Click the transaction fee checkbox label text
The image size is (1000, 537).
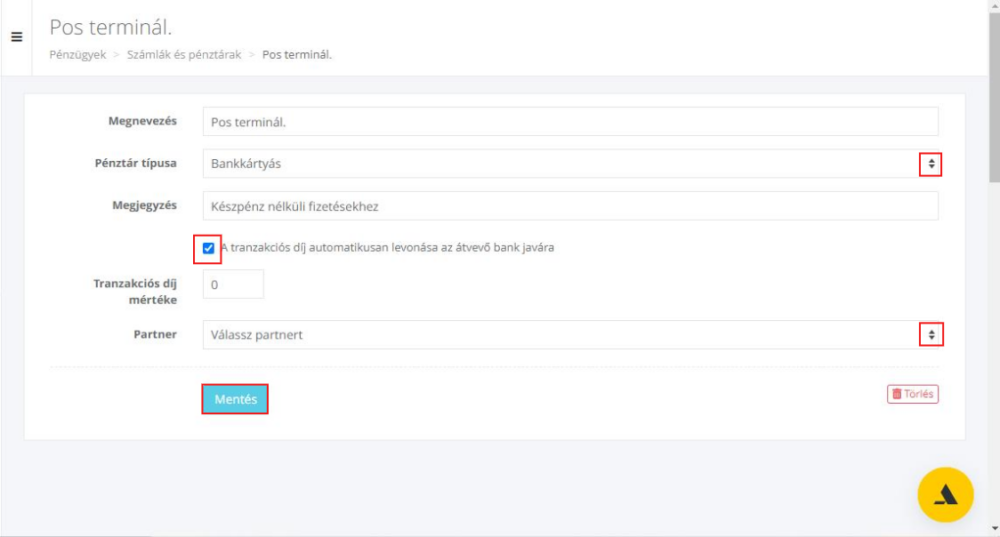click(x=387, y=247)
